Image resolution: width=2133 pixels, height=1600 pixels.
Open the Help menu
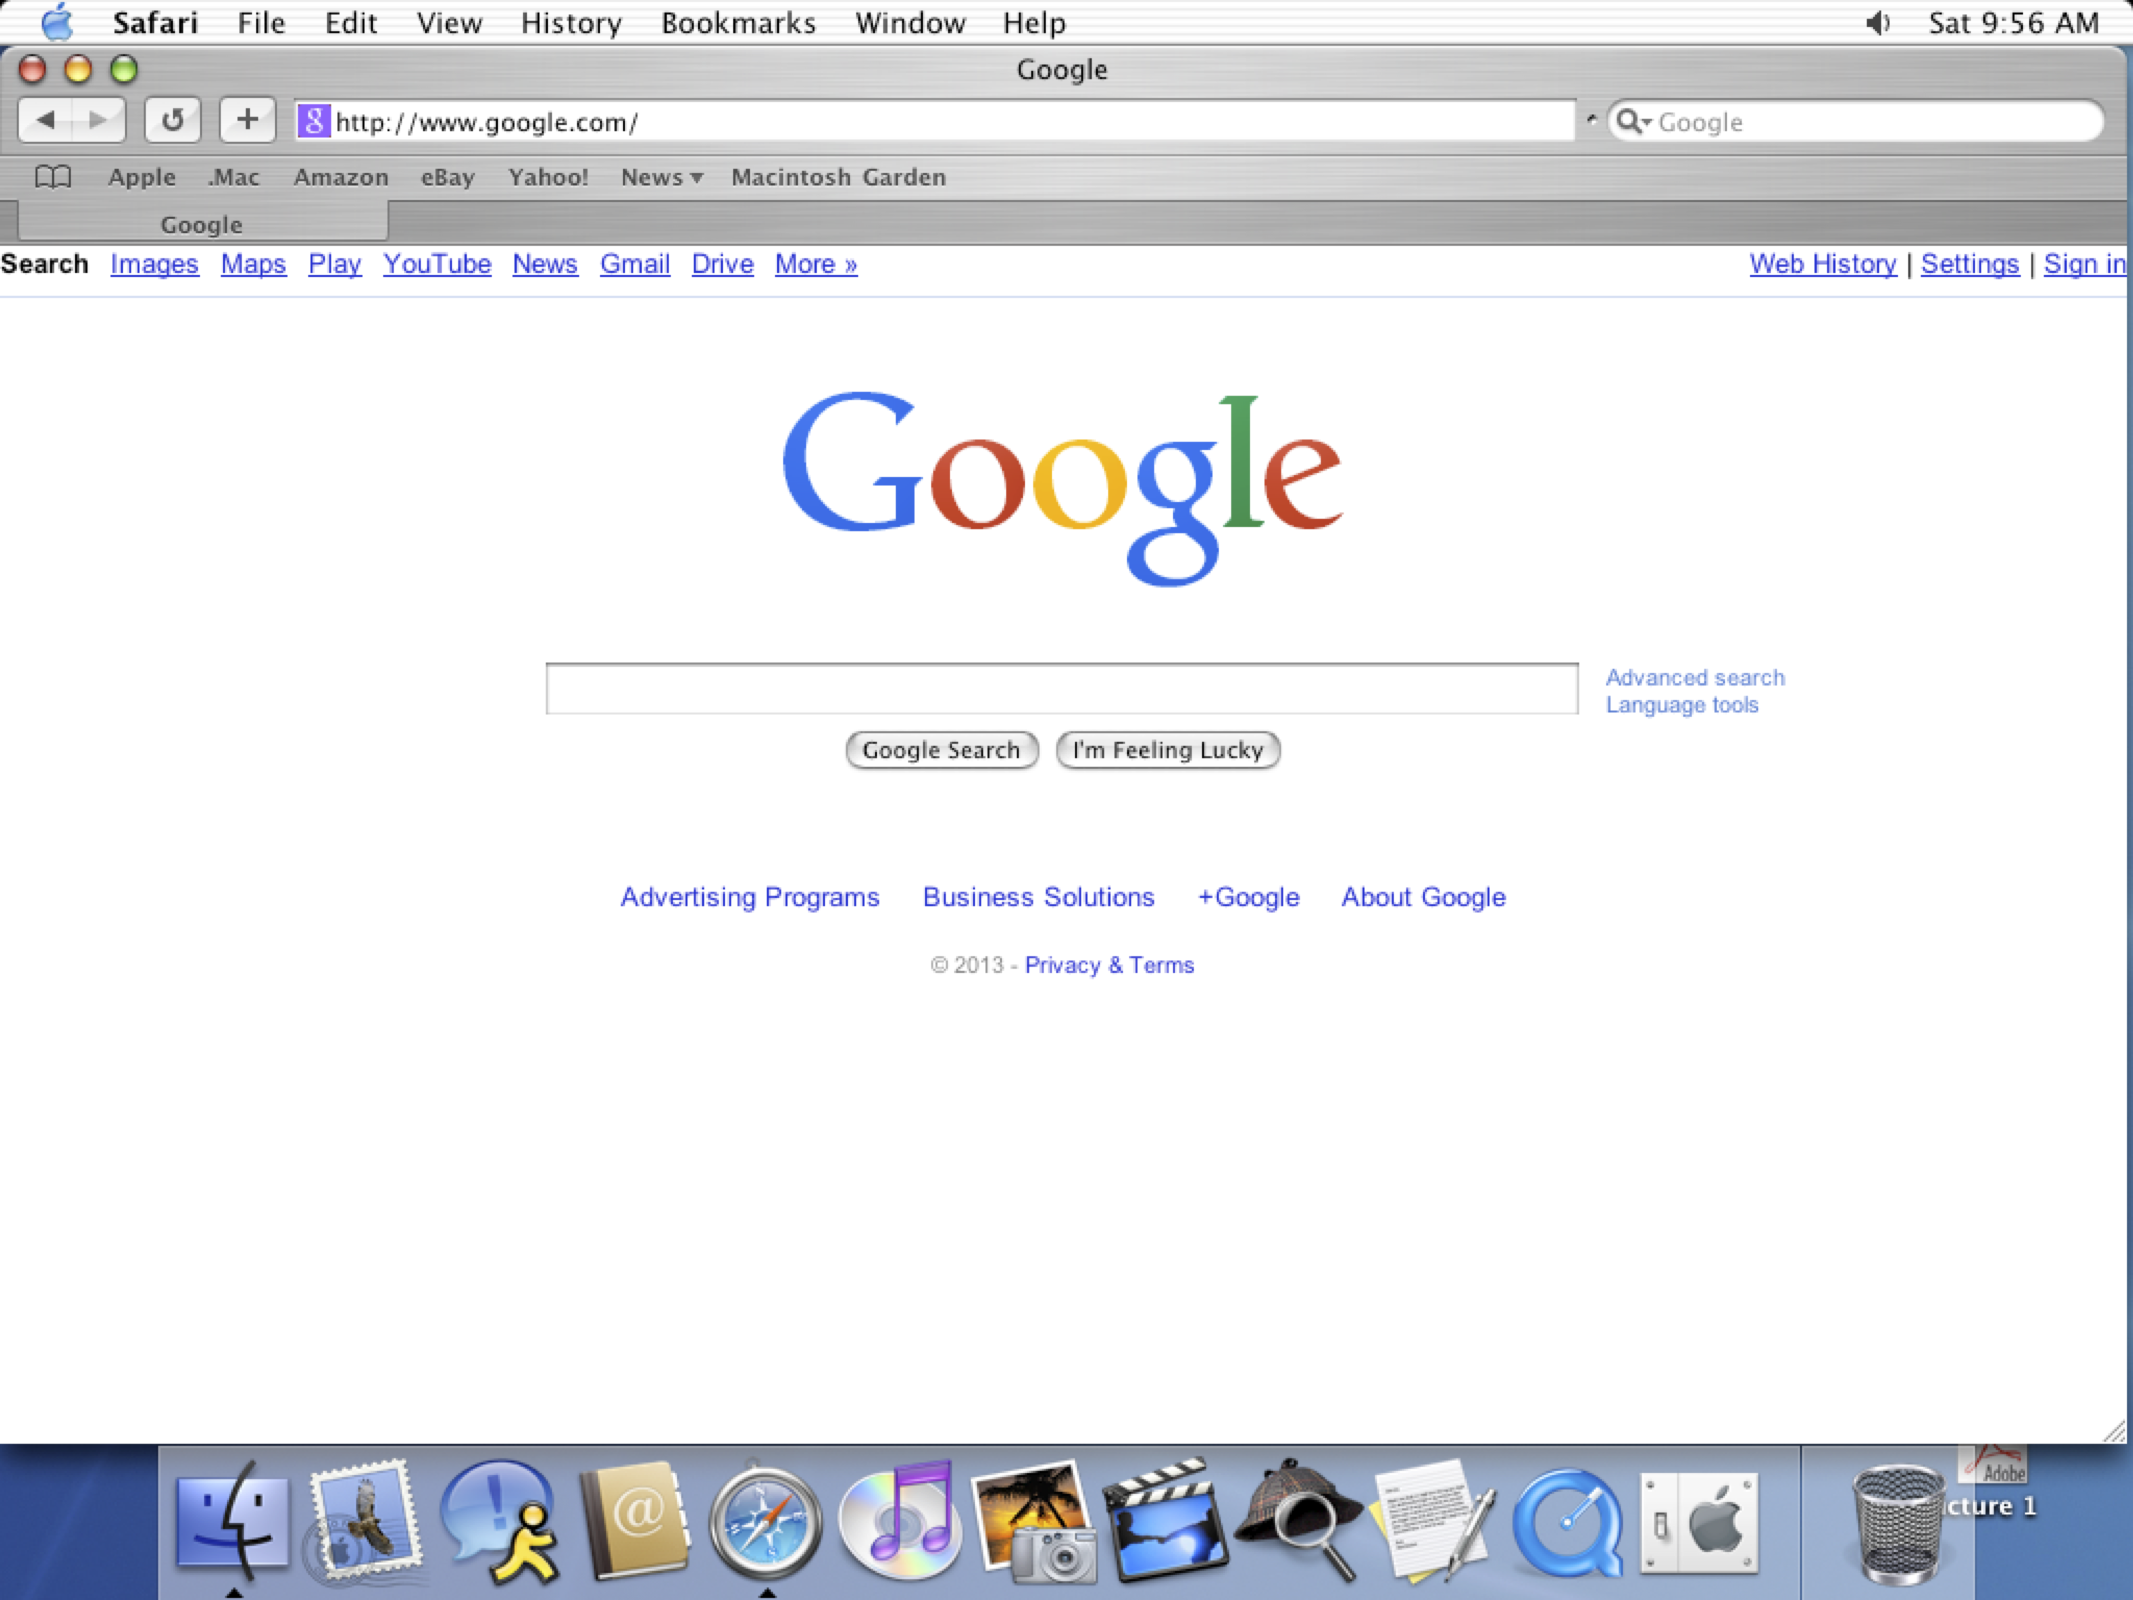point(1034,22)
